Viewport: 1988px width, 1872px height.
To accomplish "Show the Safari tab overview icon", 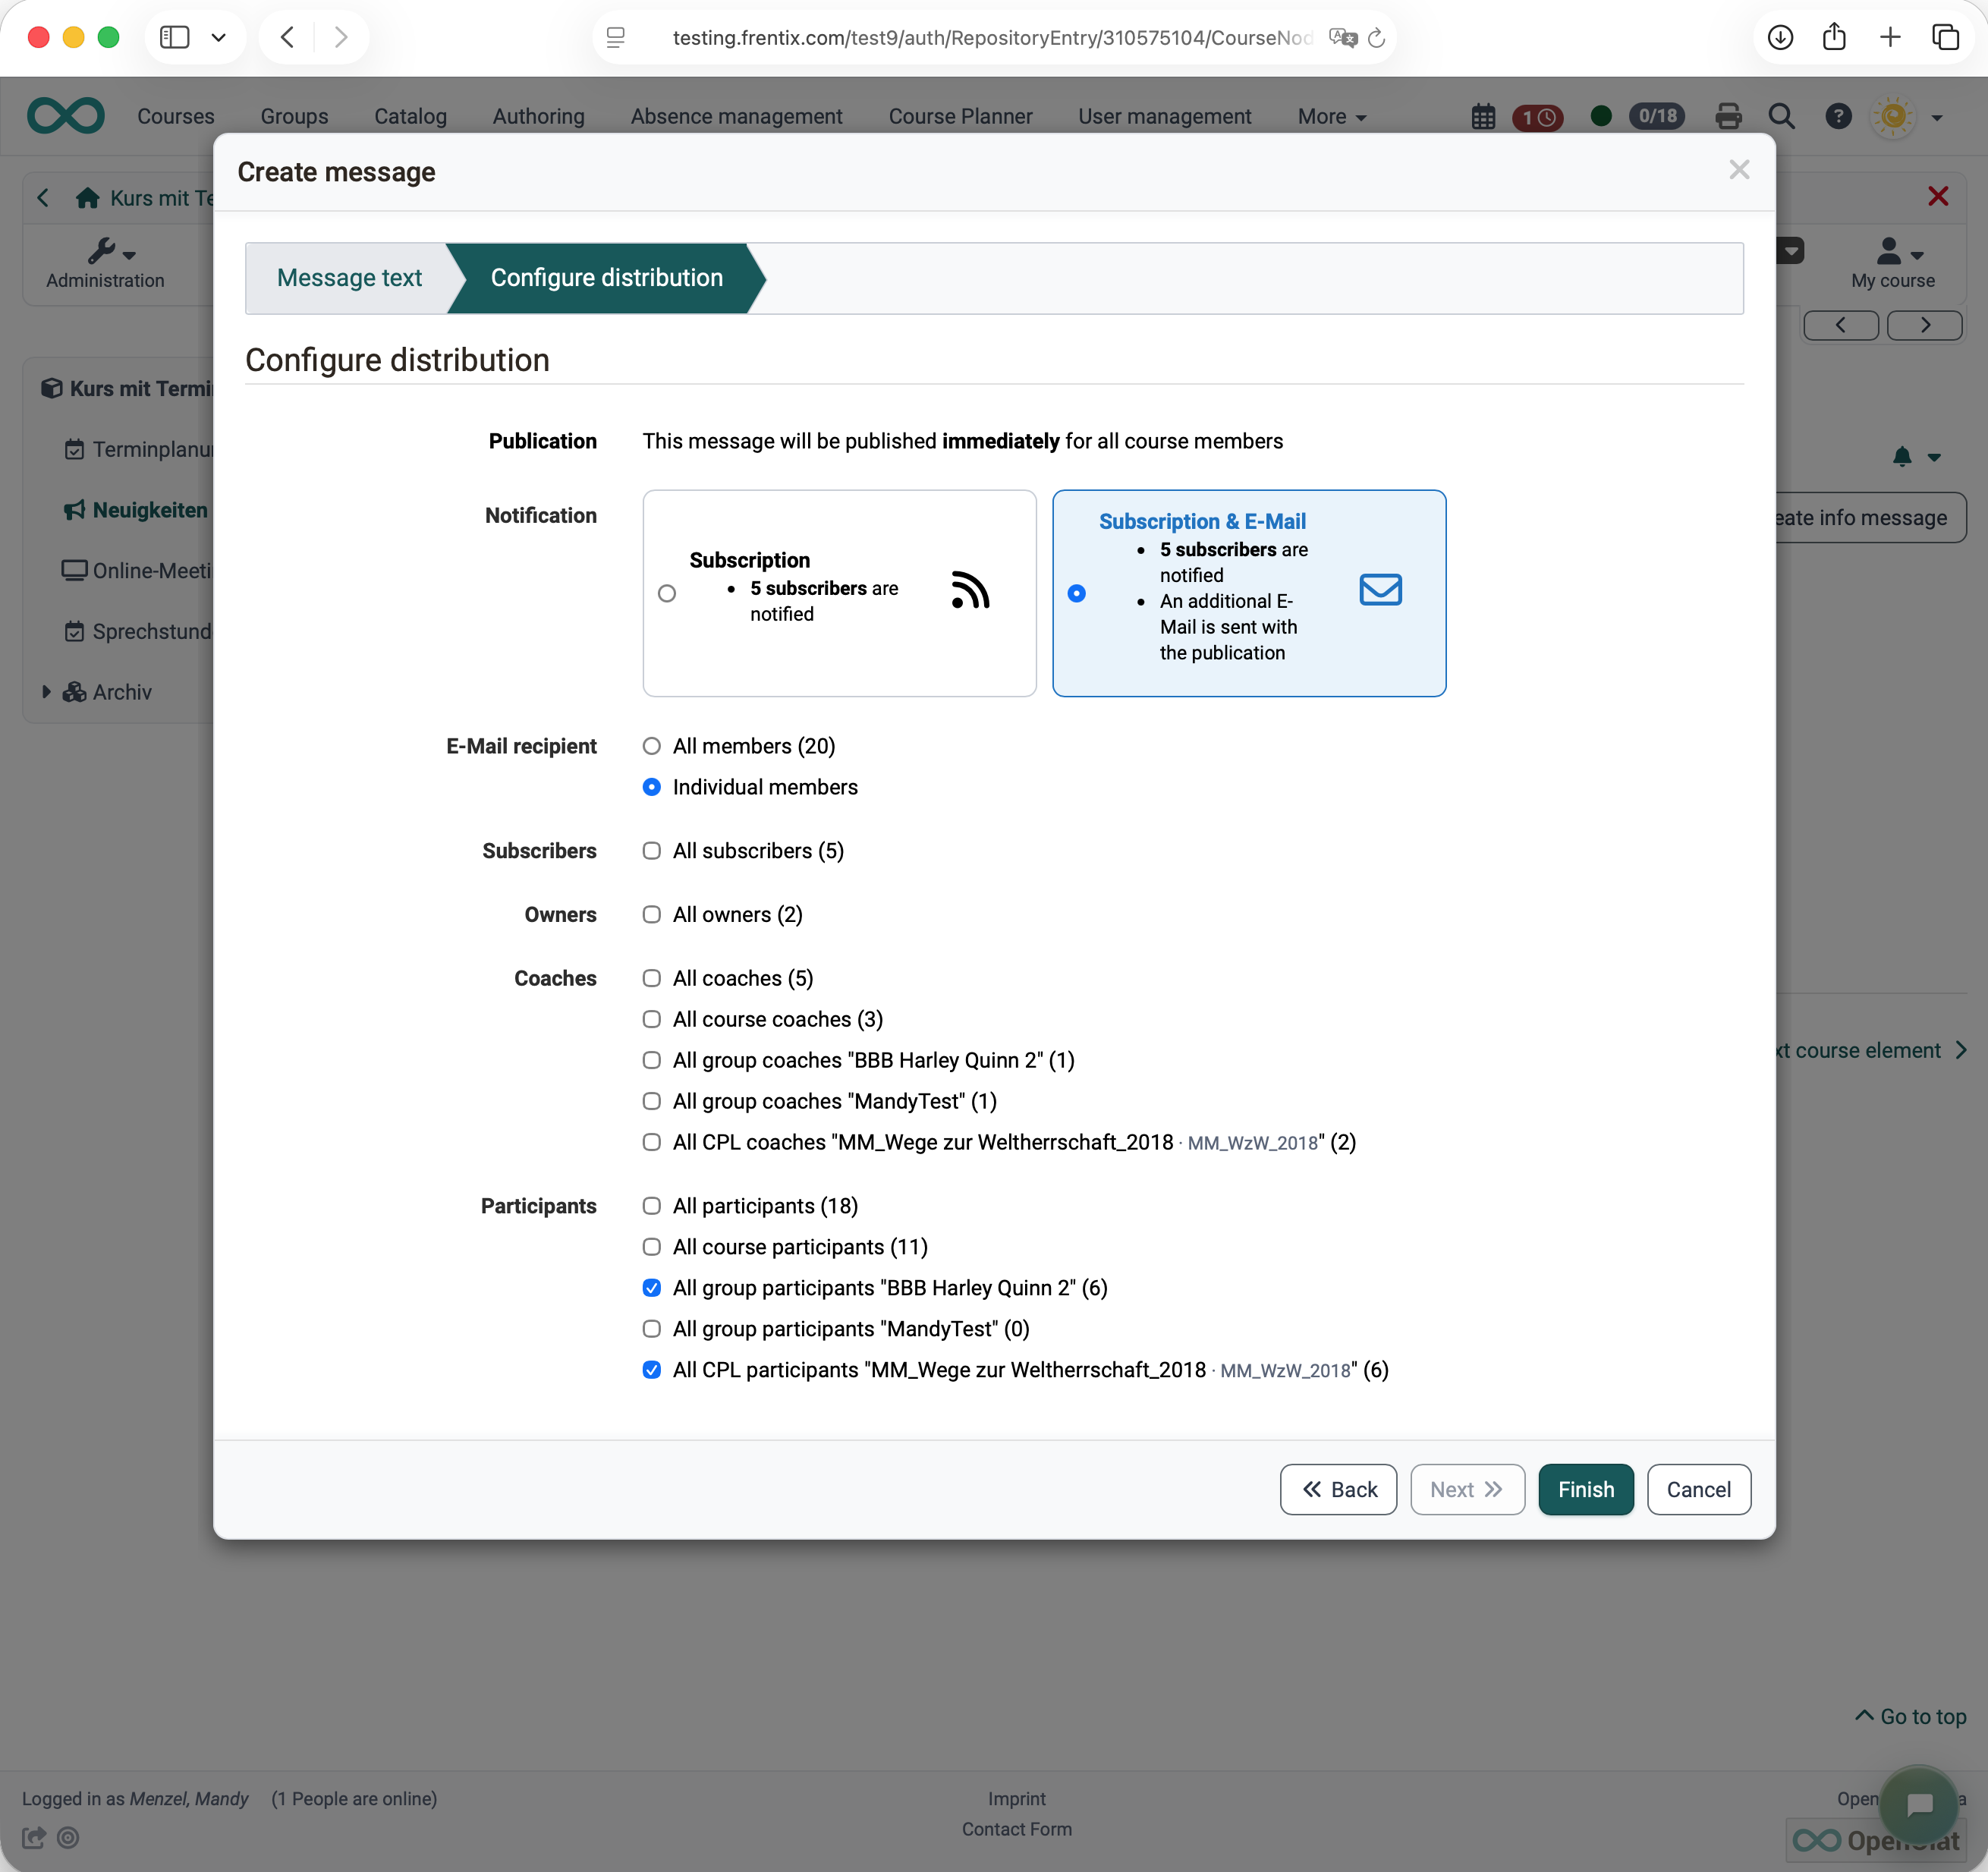I will coord(1945,38).
